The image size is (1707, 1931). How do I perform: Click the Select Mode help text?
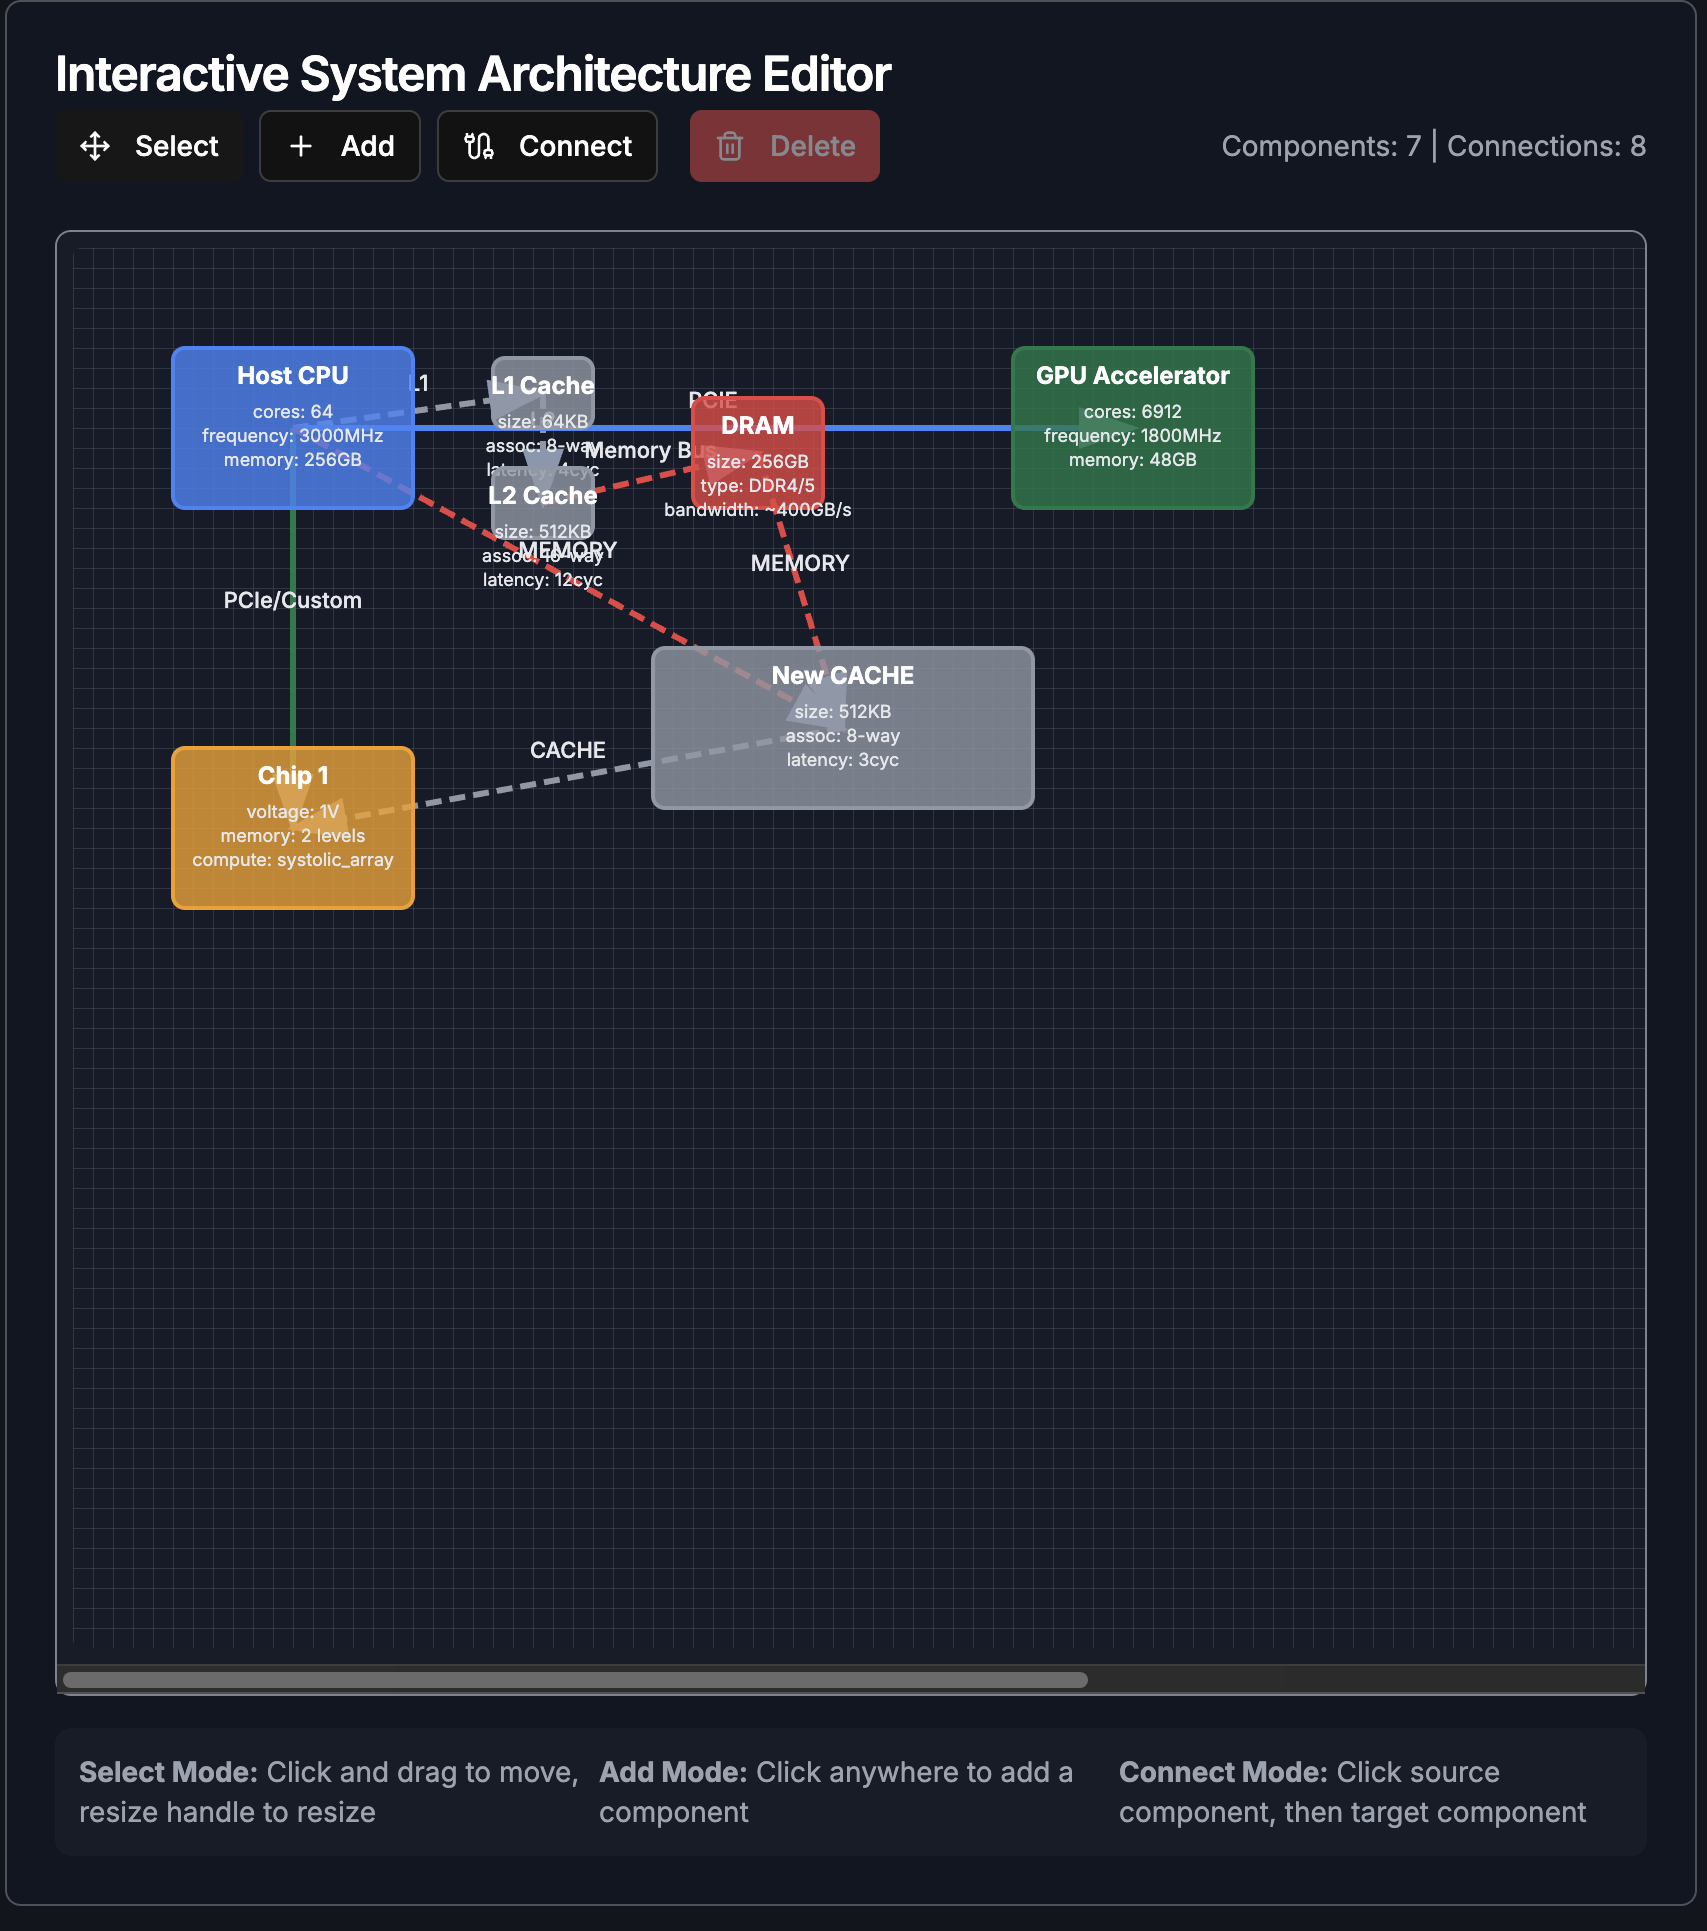(x=329, y=1792)
